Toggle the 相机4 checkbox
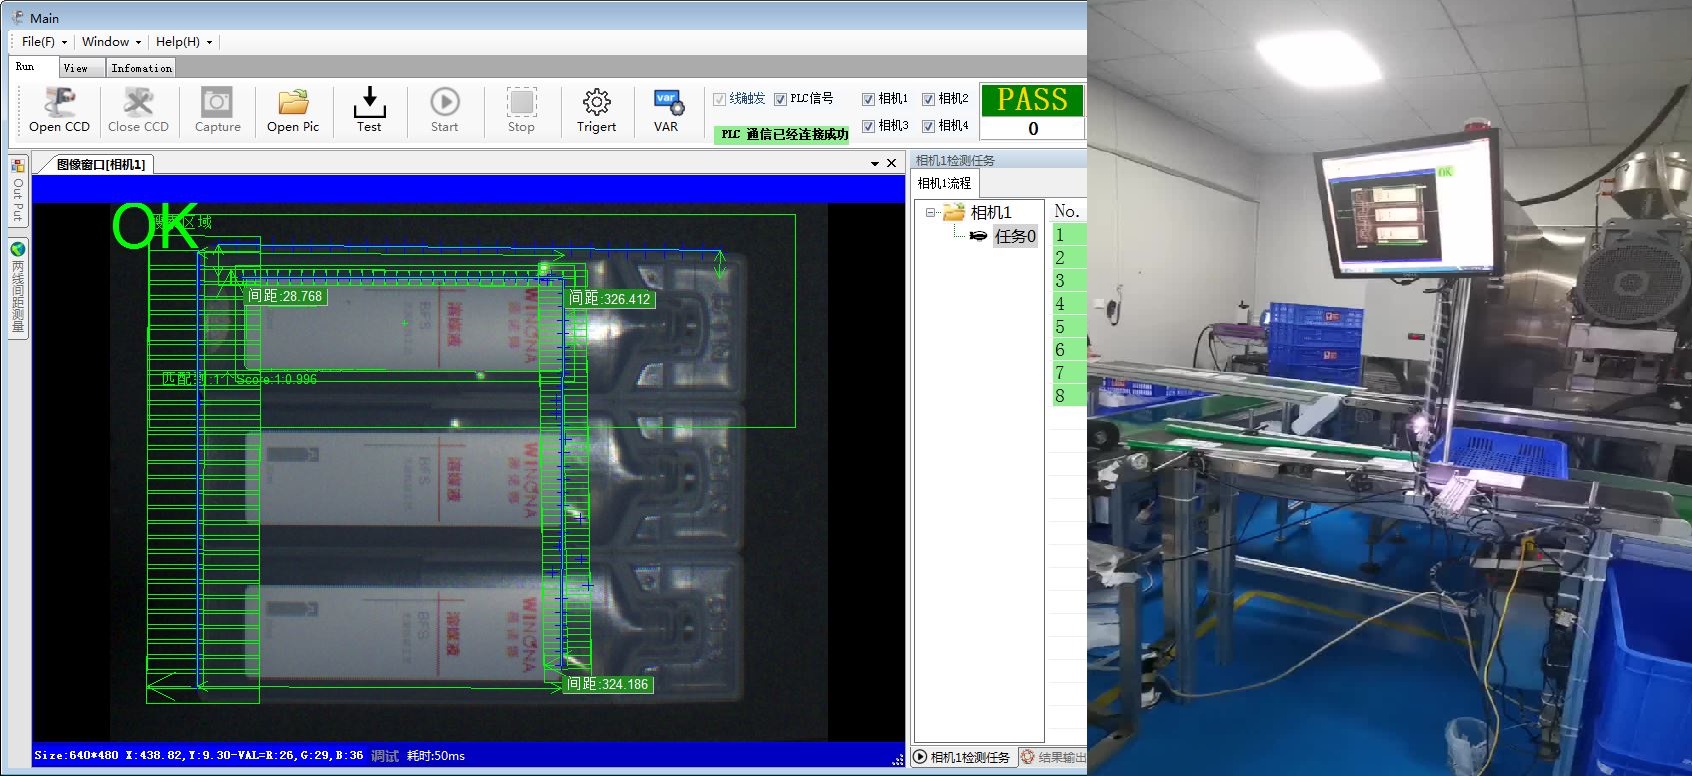This screenshot has height=776, width=1692. tap(928, 126)
